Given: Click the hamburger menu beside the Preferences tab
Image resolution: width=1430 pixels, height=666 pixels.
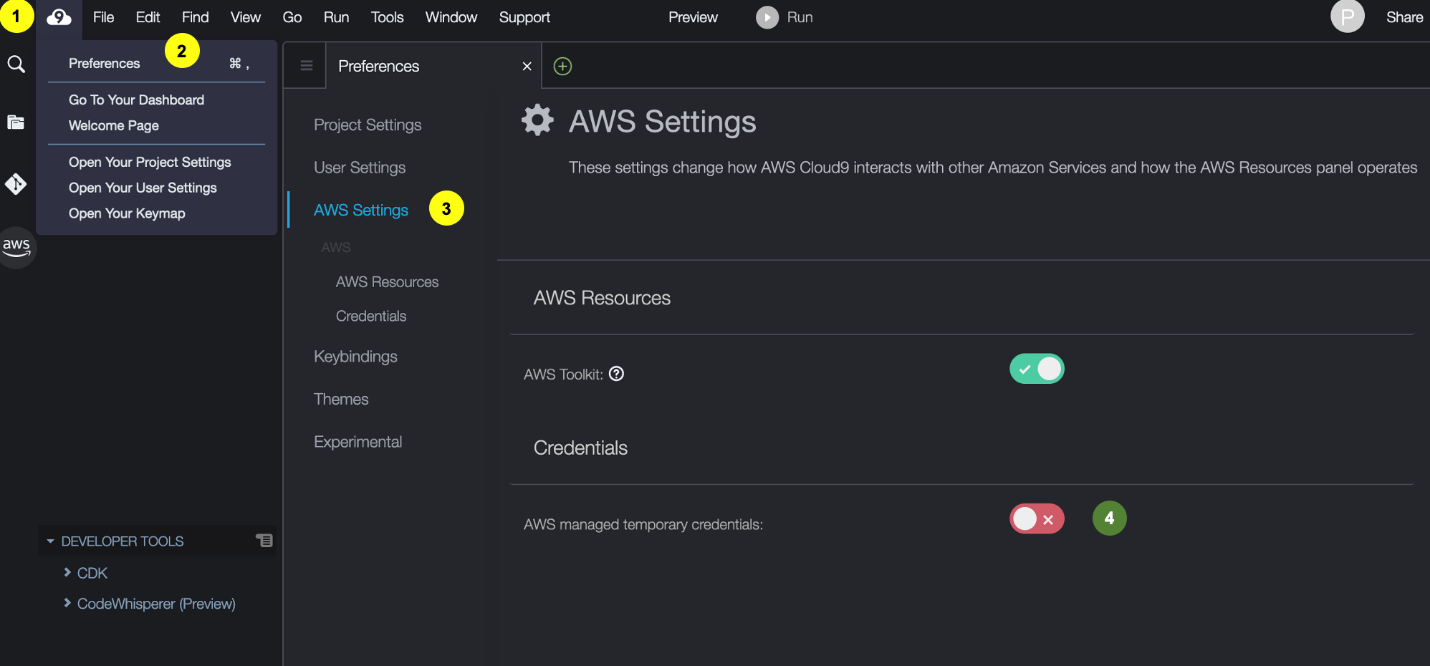Looking at the screenshot, I should tap(305, 65).
